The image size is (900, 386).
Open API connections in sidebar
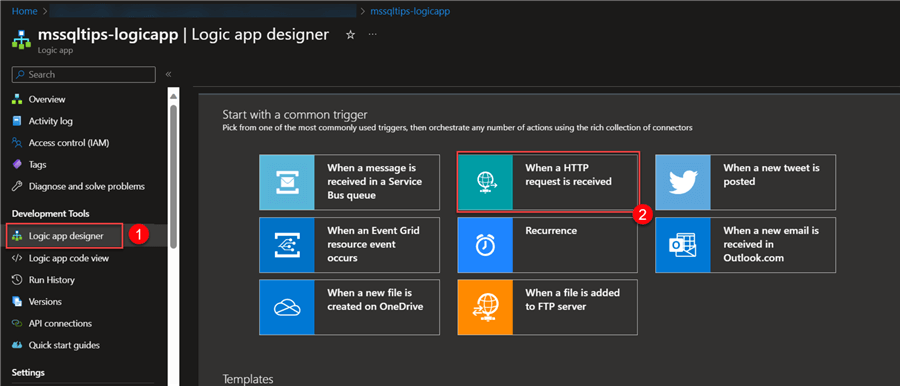click(x=60, y=323)
